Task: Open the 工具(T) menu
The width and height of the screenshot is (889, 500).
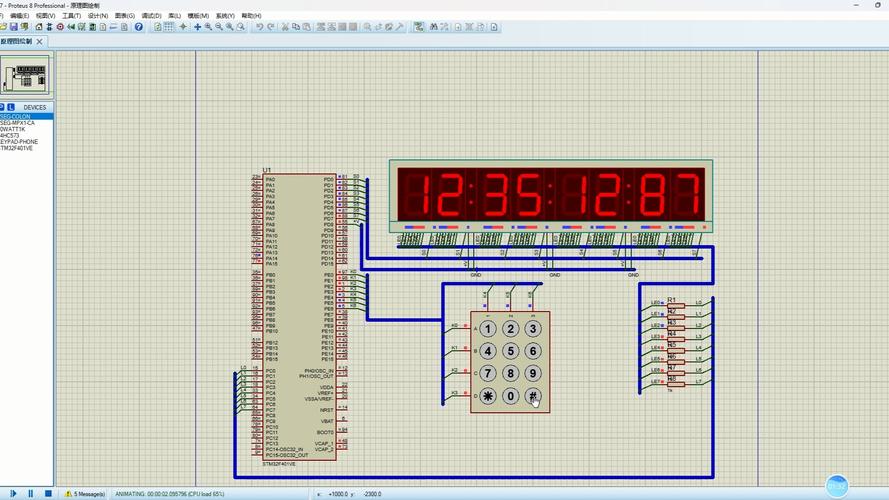Action: coord(71,16)
